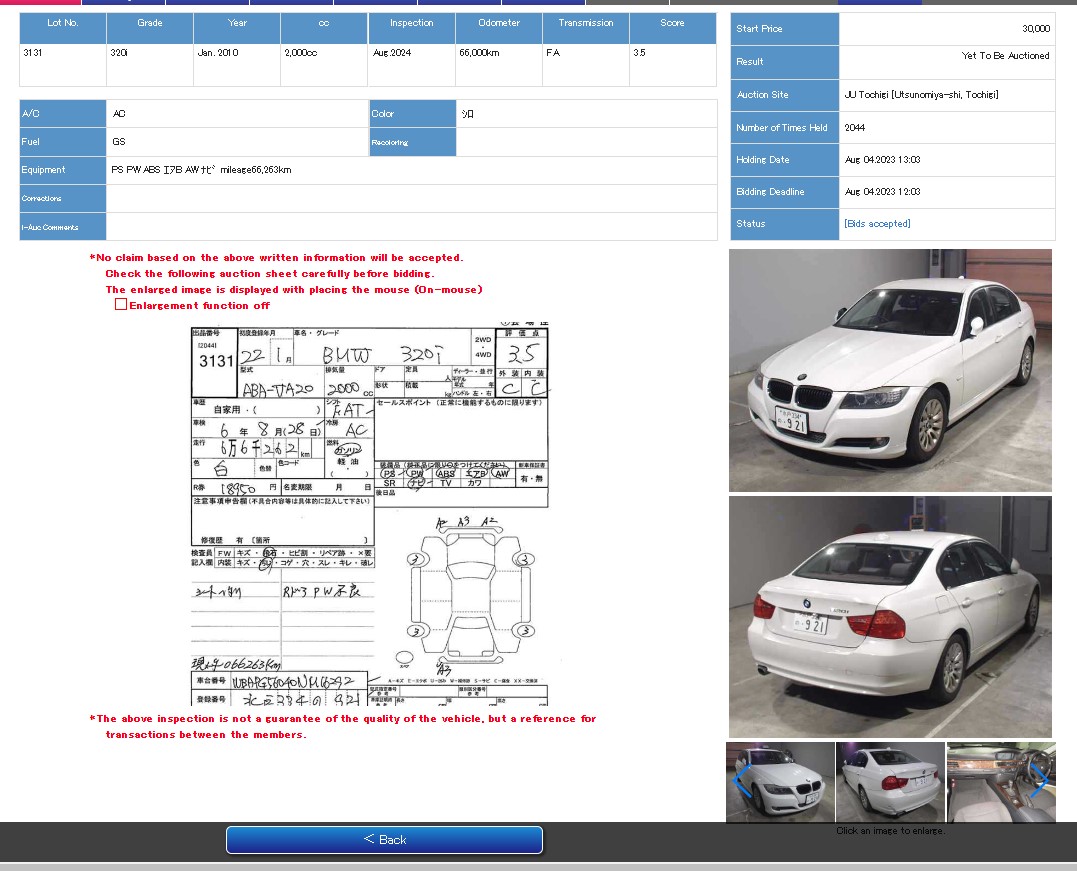The image size is (1077, 871).
Task: Open the Bids accepted status link
Action: click(877, 223)
